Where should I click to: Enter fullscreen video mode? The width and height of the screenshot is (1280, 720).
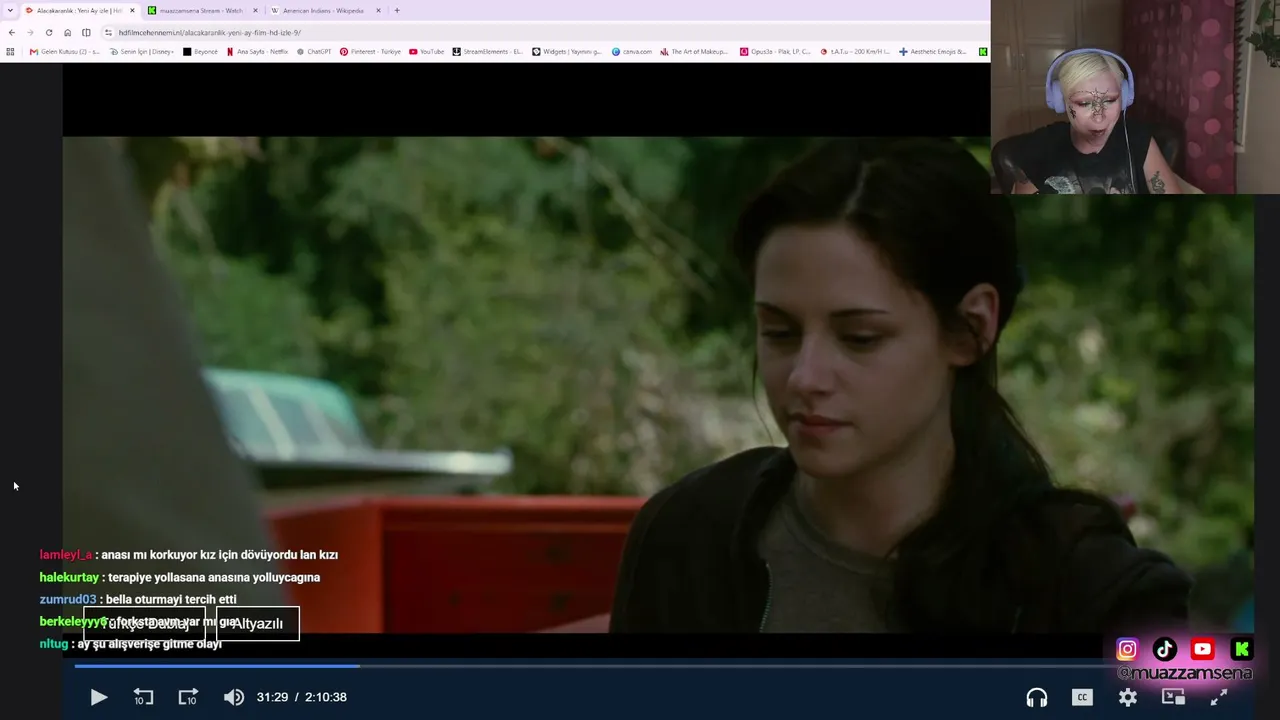pos(1218,697)
